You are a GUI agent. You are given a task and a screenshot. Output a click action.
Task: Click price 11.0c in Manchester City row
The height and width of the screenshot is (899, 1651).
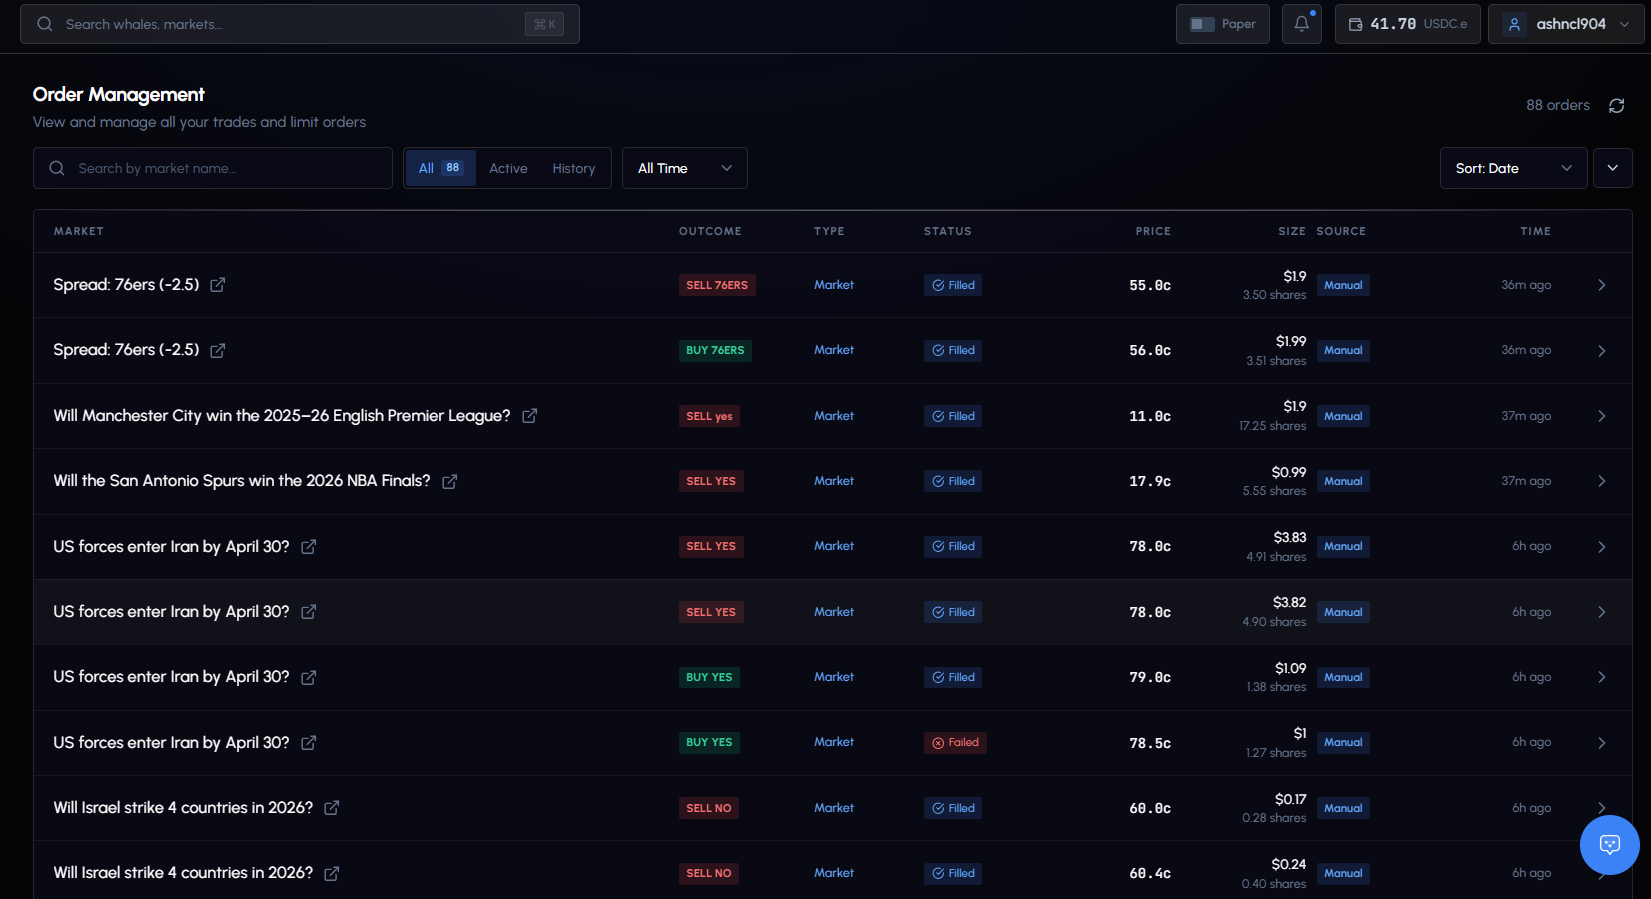tap(1150, 416)
